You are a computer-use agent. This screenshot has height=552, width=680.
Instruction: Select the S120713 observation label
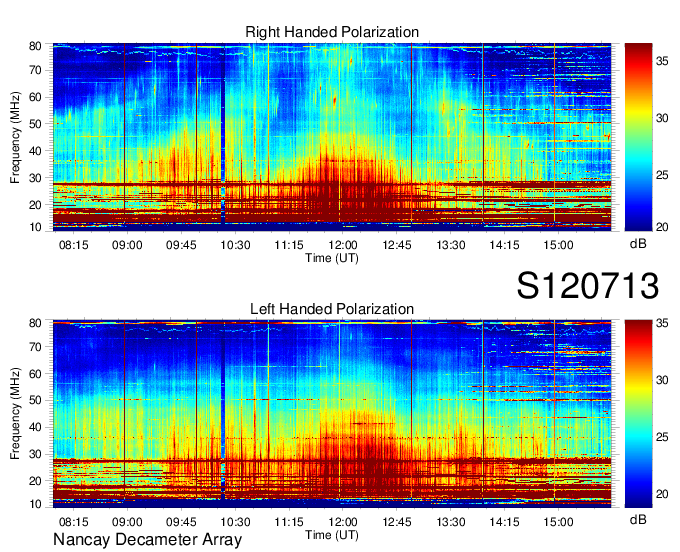[x=588, y=286]
